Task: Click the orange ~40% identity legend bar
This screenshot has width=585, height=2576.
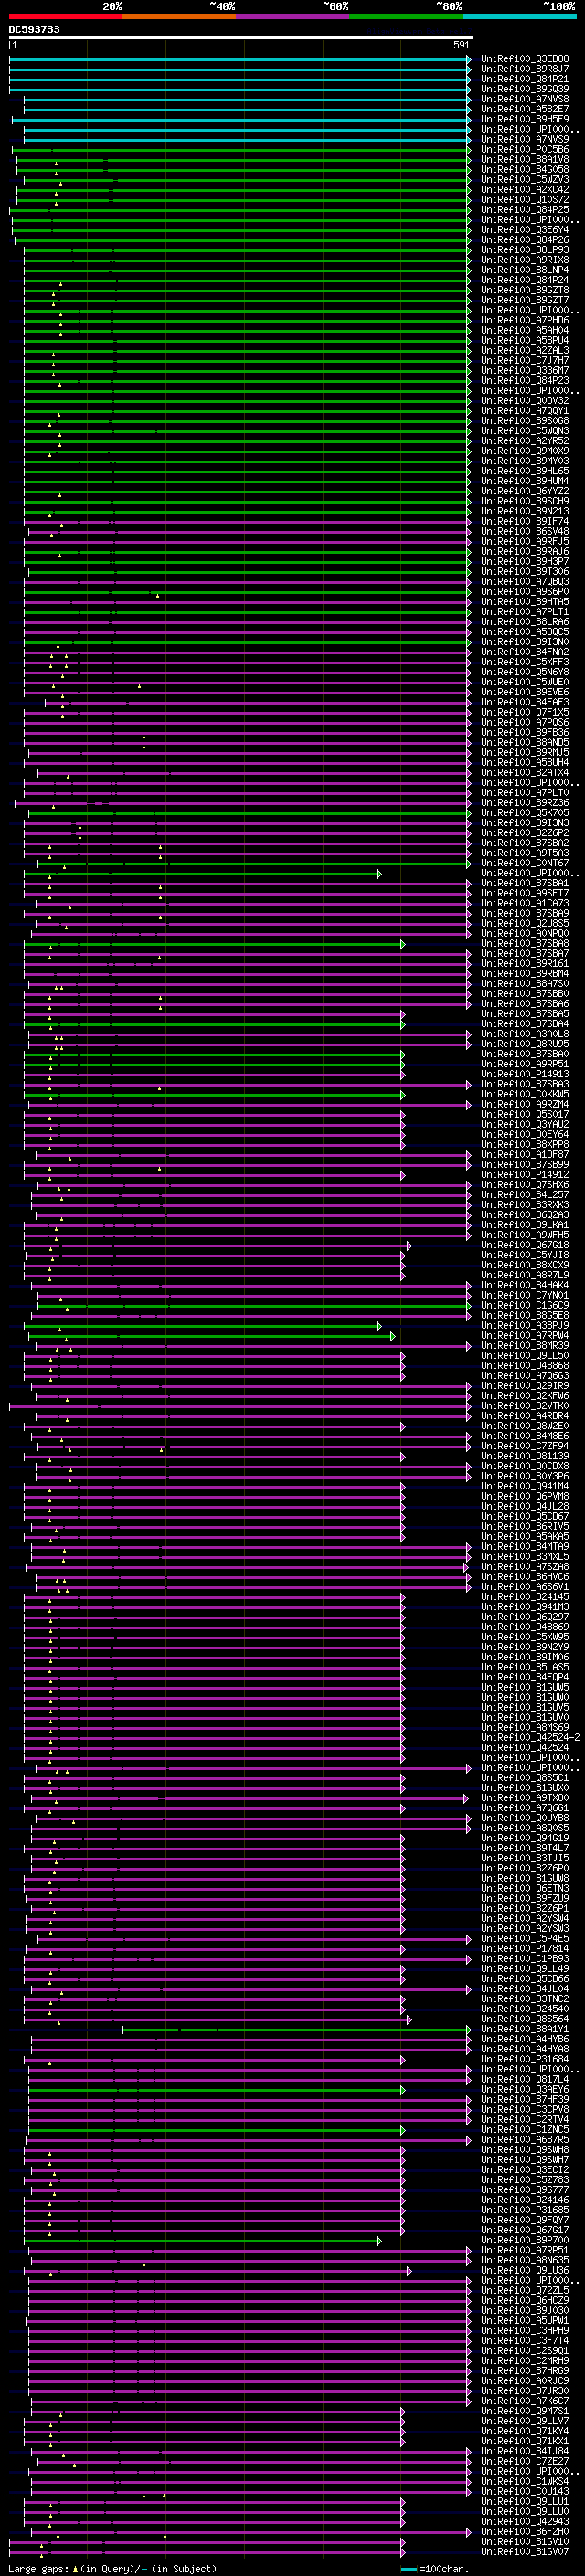Action: click(179, 16)
